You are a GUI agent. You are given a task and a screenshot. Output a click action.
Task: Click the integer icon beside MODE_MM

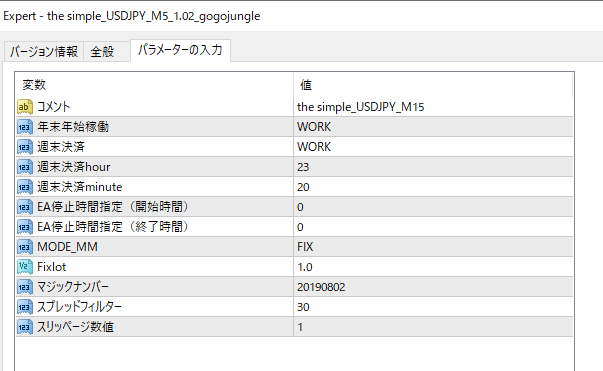(x=25, y=247)
